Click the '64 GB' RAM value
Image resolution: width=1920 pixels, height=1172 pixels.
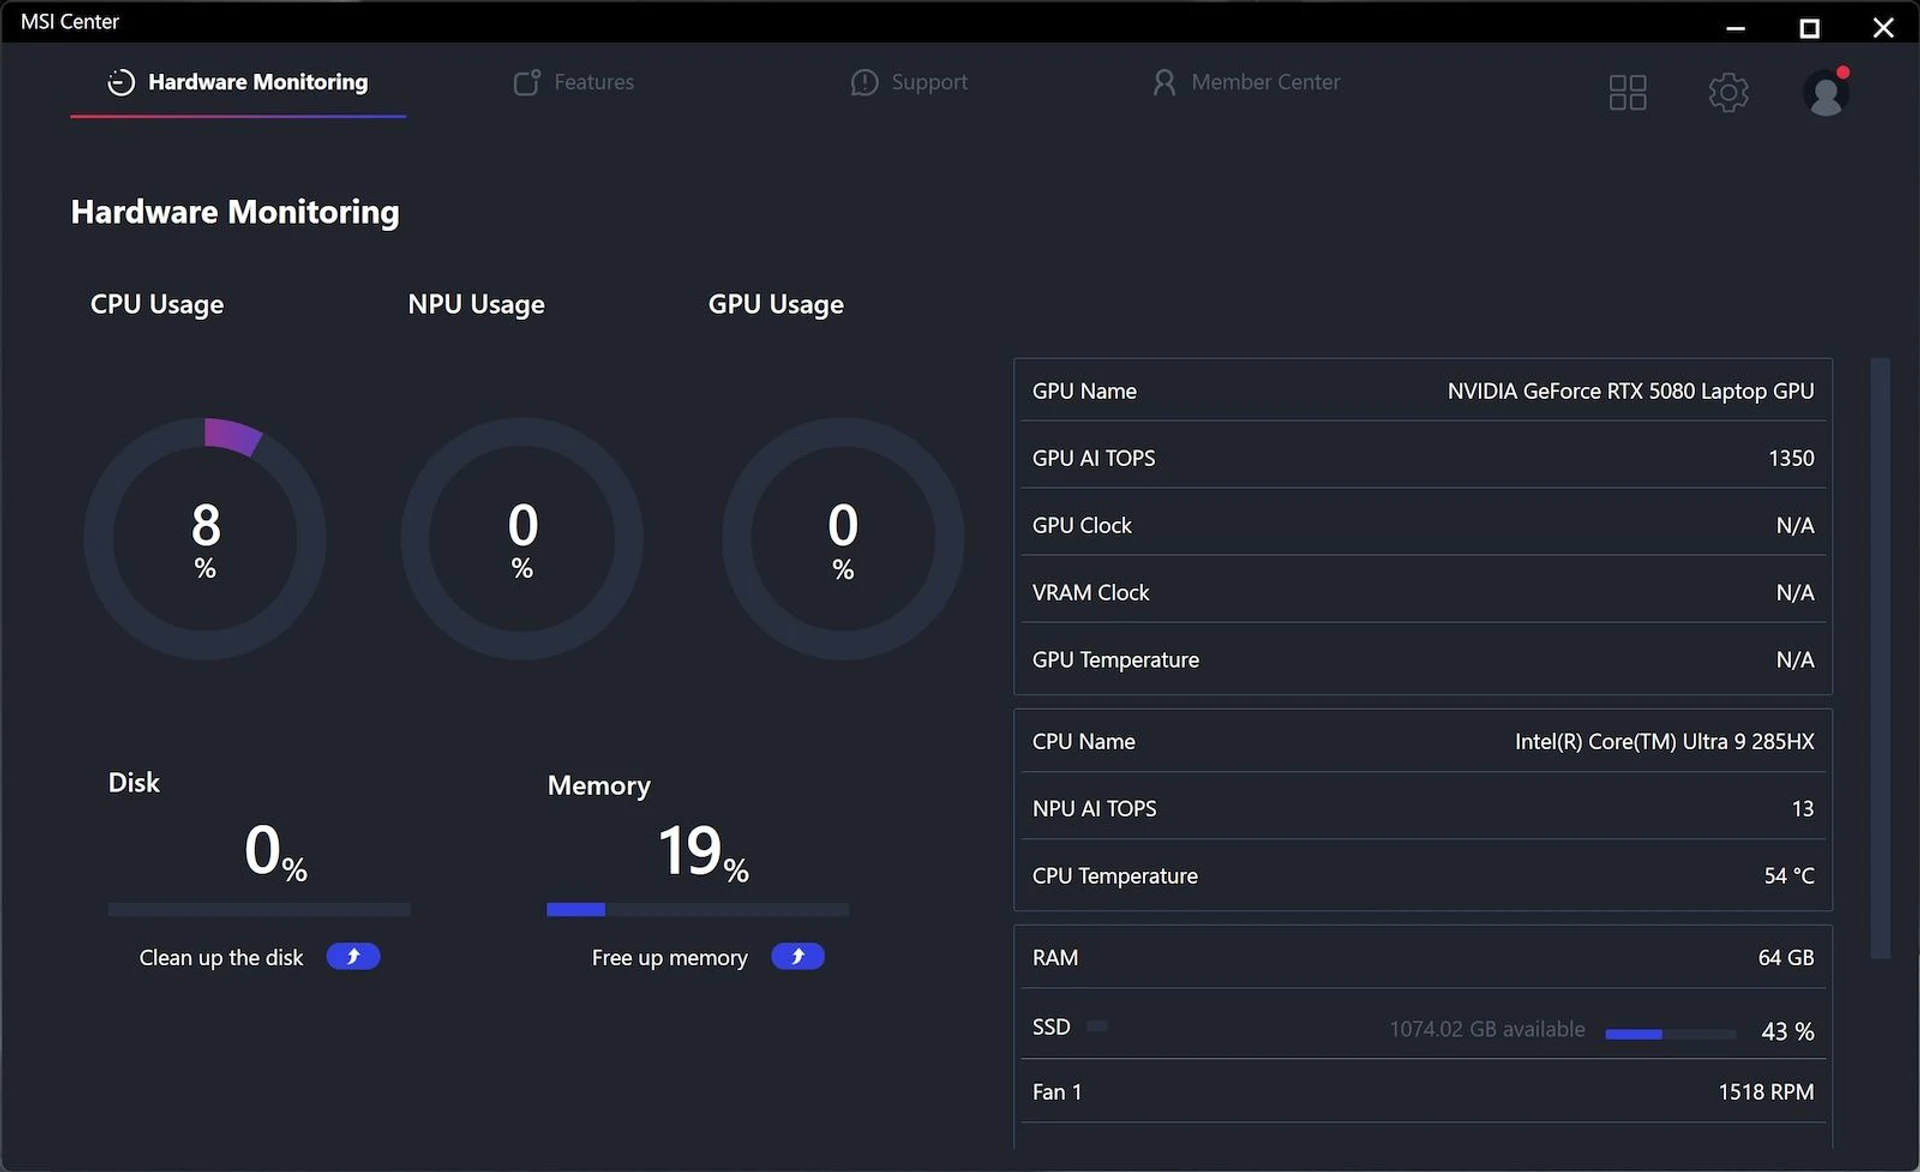click(x=1786, y=957)
